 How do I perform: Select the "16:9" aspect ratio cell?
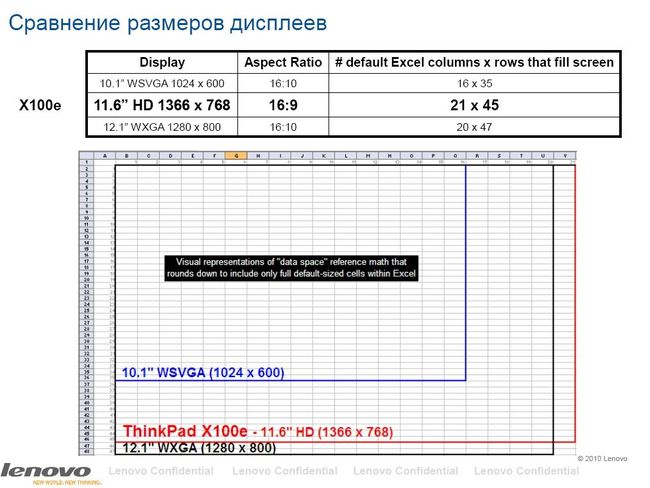[283, 105]
